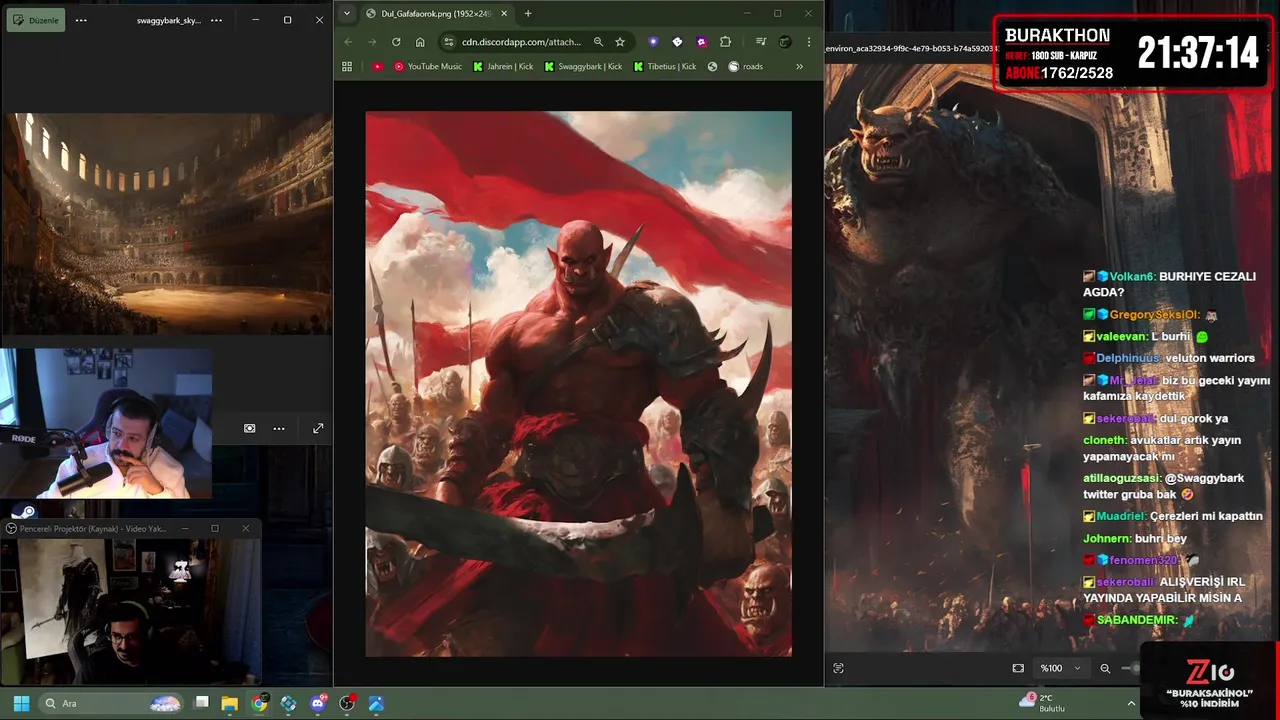The width and height of the screenshot is (1280, 720).
Task: Open the white diamond extension icon
Action: coord(677,42)
